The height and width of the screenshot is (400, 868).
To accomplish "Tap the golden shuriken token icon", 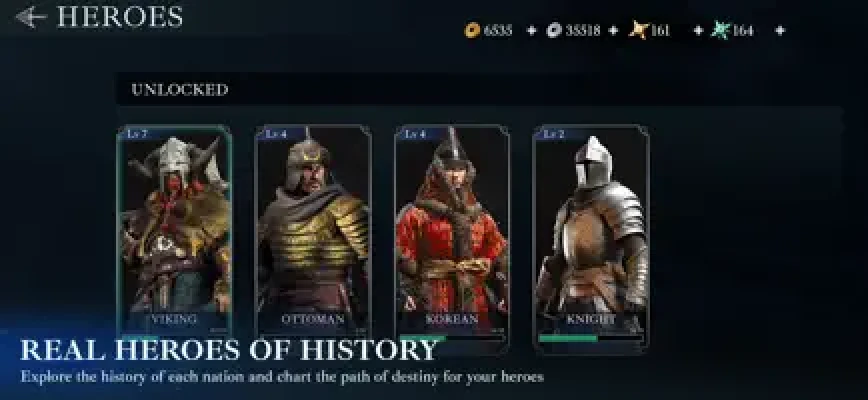I will (639, 30).
